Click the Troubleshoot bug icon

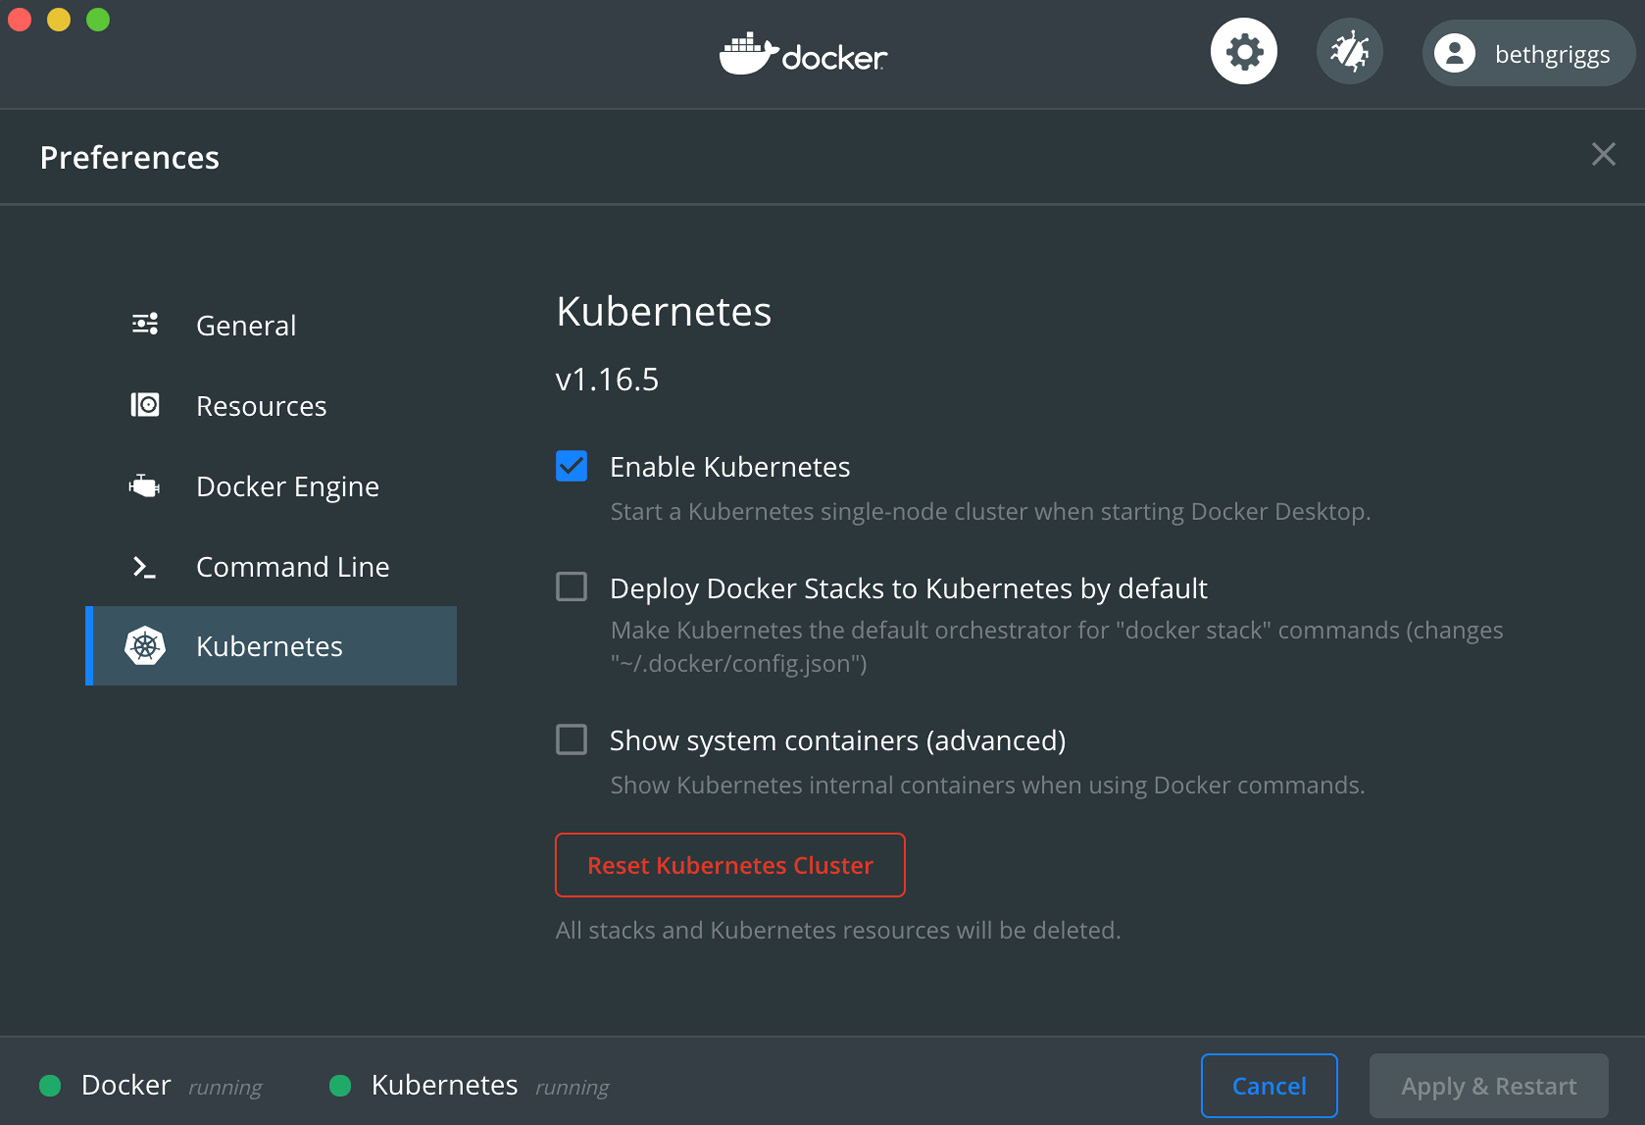1349,50
